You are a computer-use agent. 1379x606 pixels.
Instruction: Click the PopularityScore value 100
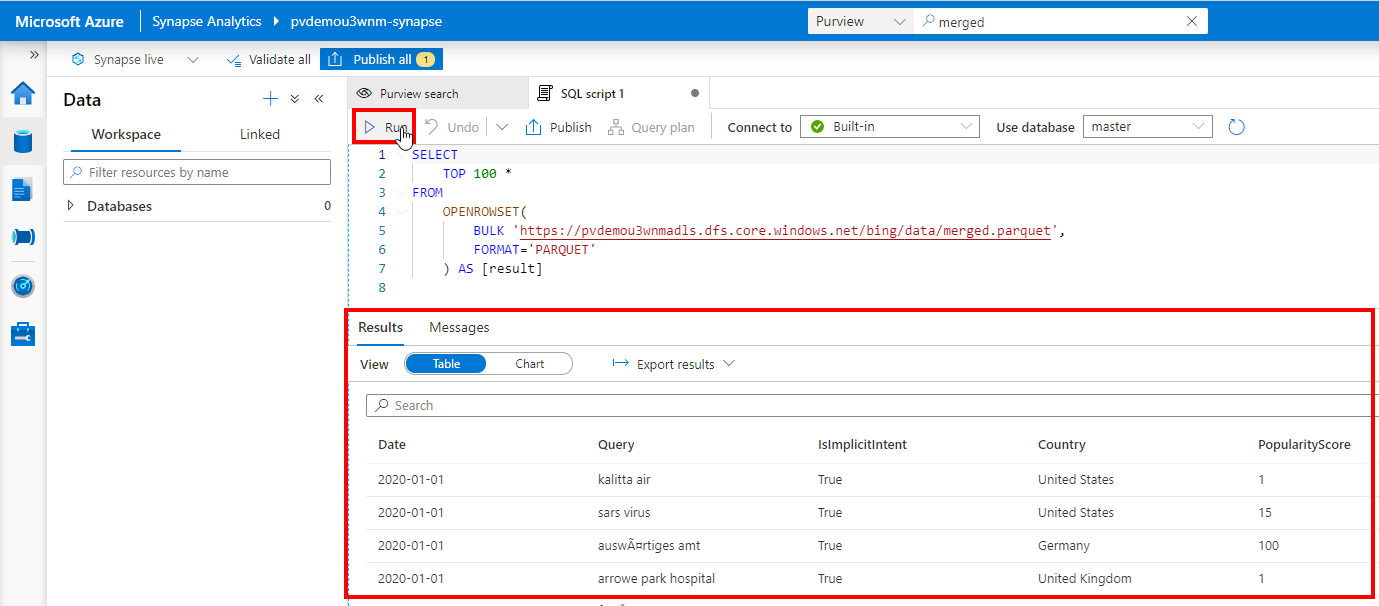[x=1269, y=545]
